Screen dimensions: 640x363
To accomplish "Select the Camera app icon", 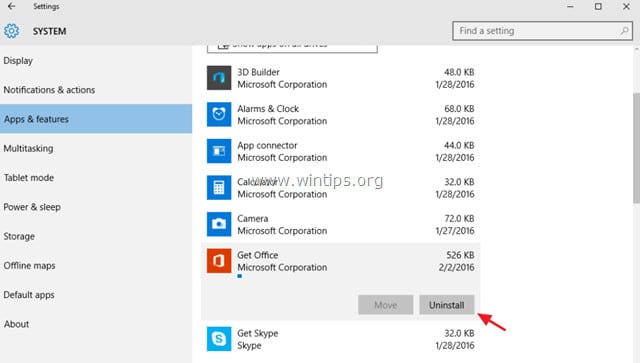I will pos(219,224).
